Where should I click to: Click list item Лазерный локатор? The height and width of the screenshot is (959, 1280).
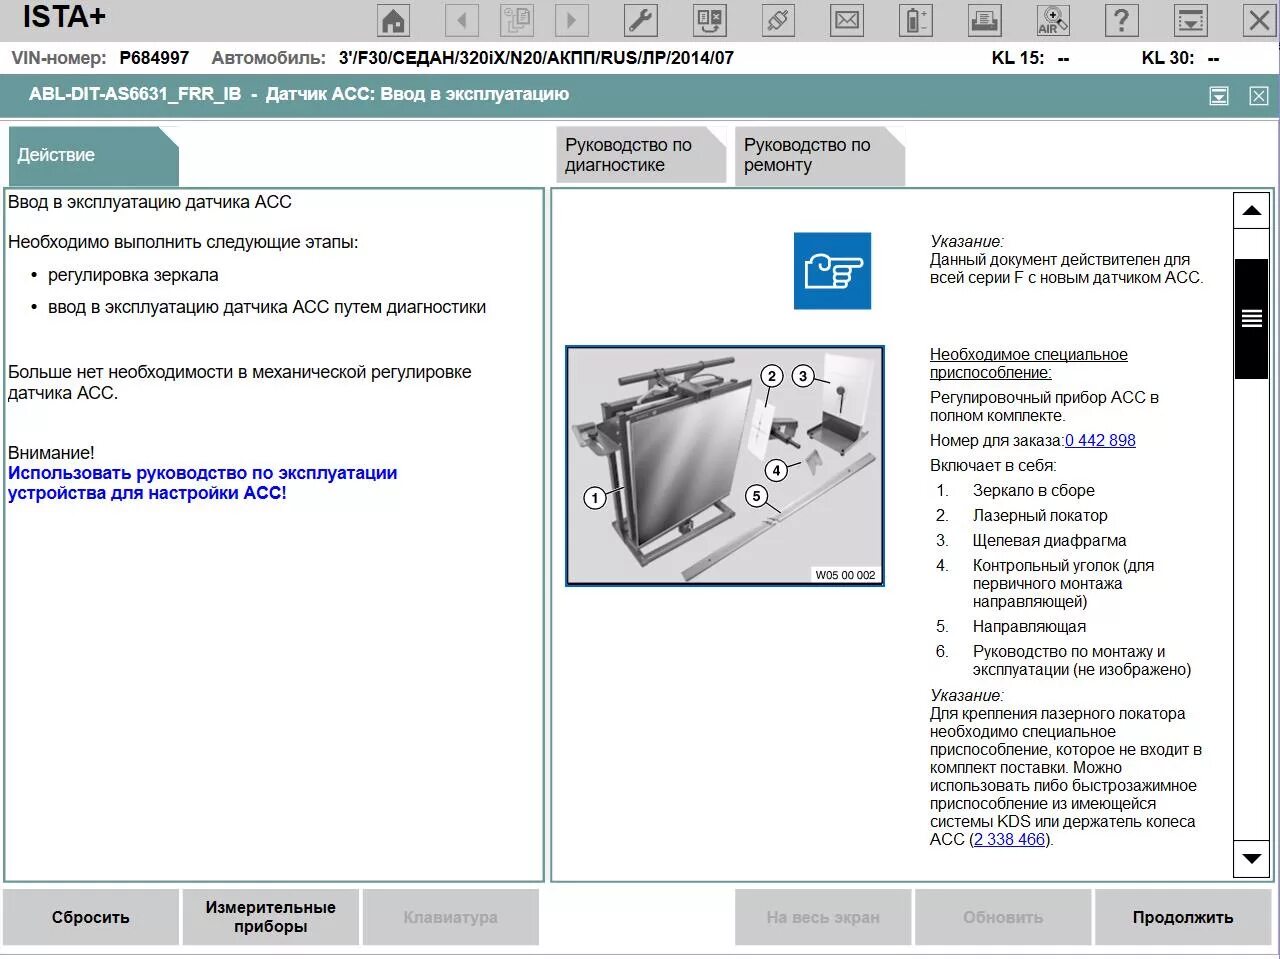tap(1040, 515)
